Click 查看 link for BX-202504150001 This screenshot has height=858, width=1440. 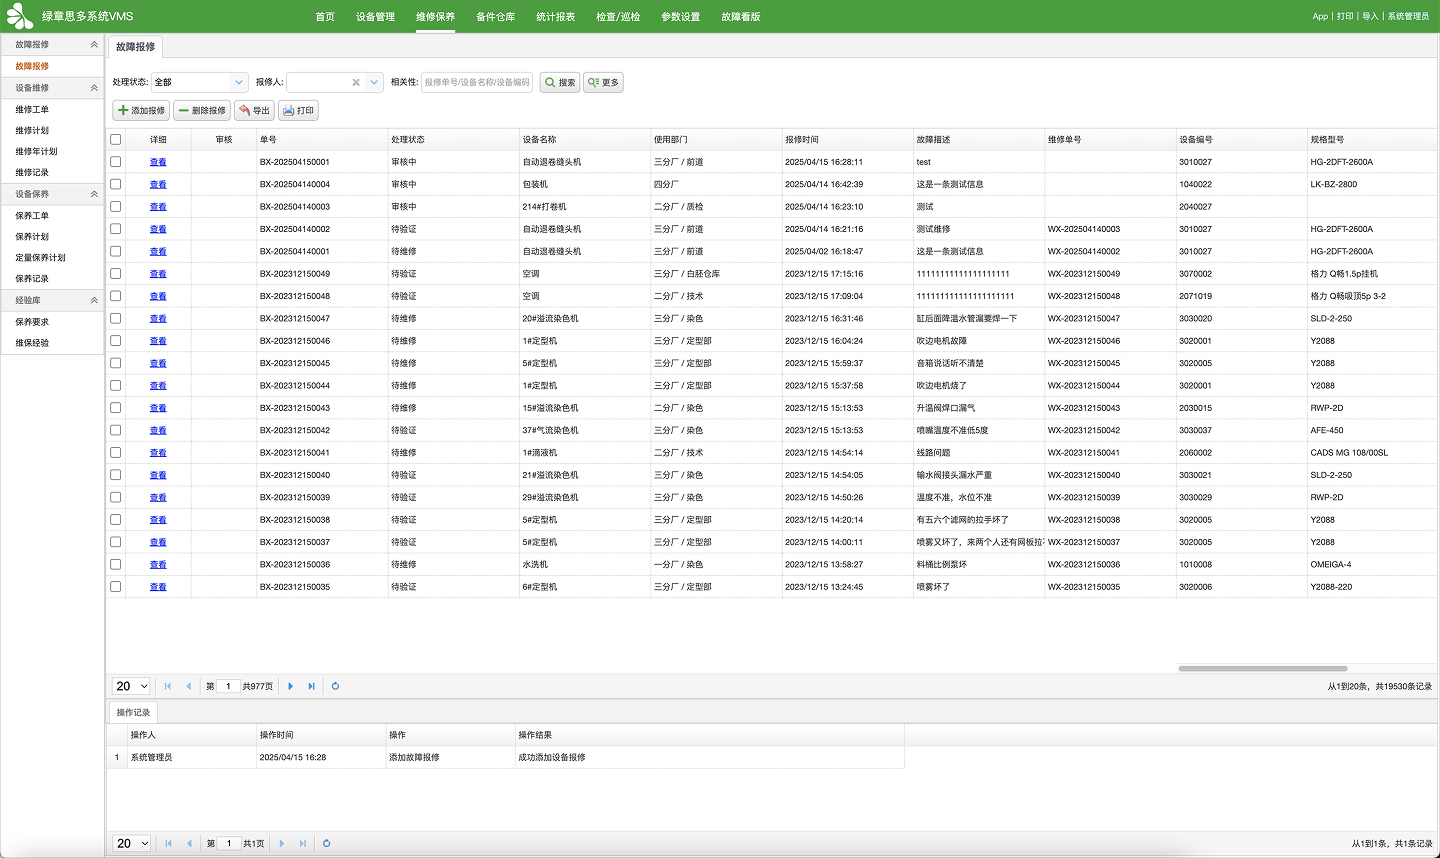click(x=158, y=162)
